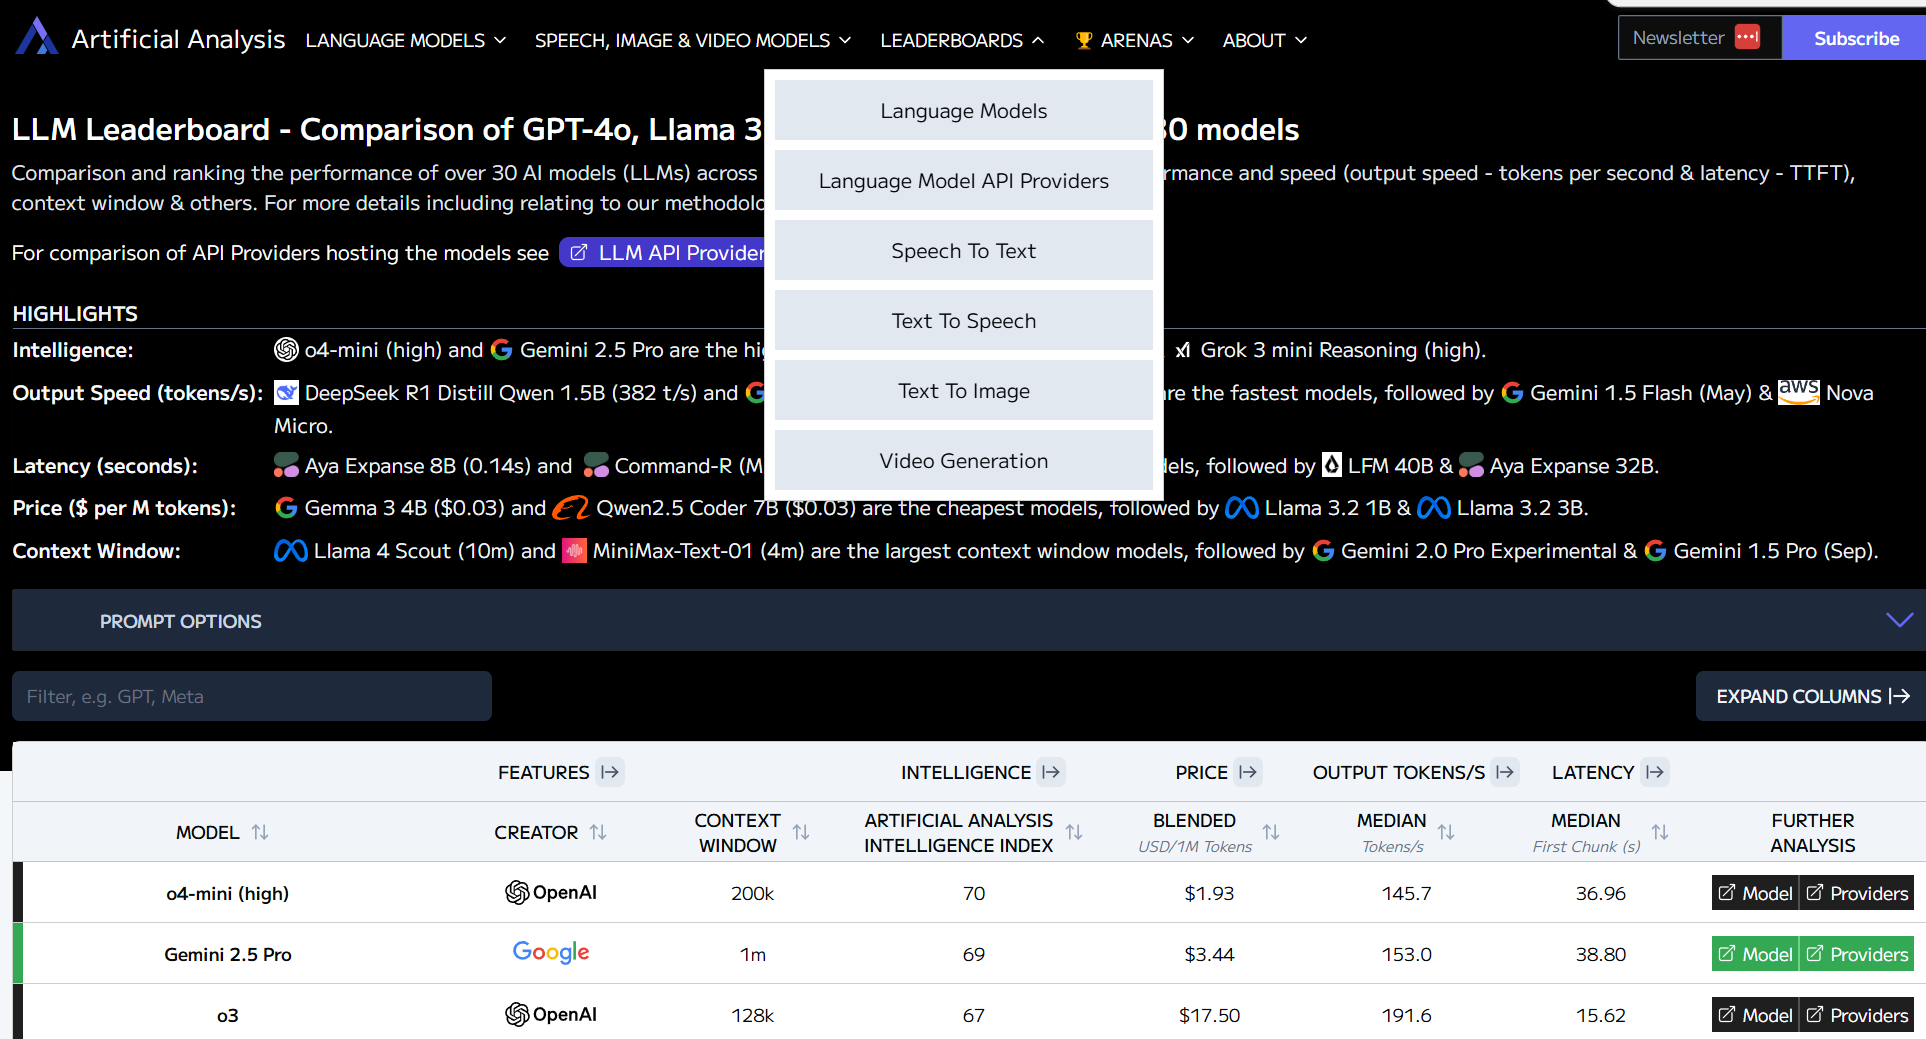1926x1039 pixels.
Task: Open Providers for o4-mini (high)
Action: pos(1857,893)
